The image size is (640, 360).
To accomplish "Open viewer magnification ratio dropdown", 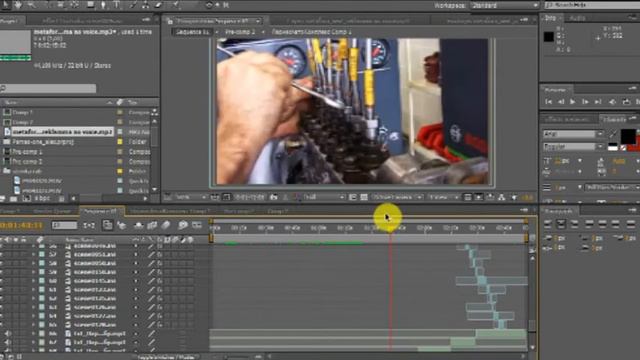I will tap(191, 197).
